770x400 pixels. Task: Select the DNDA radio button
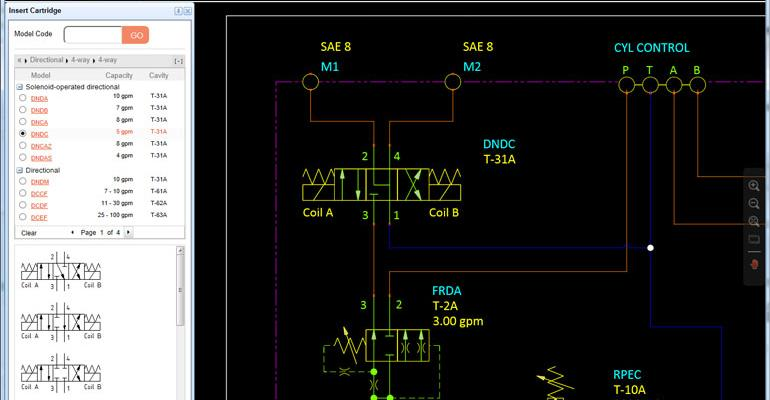tap(23, 98)
